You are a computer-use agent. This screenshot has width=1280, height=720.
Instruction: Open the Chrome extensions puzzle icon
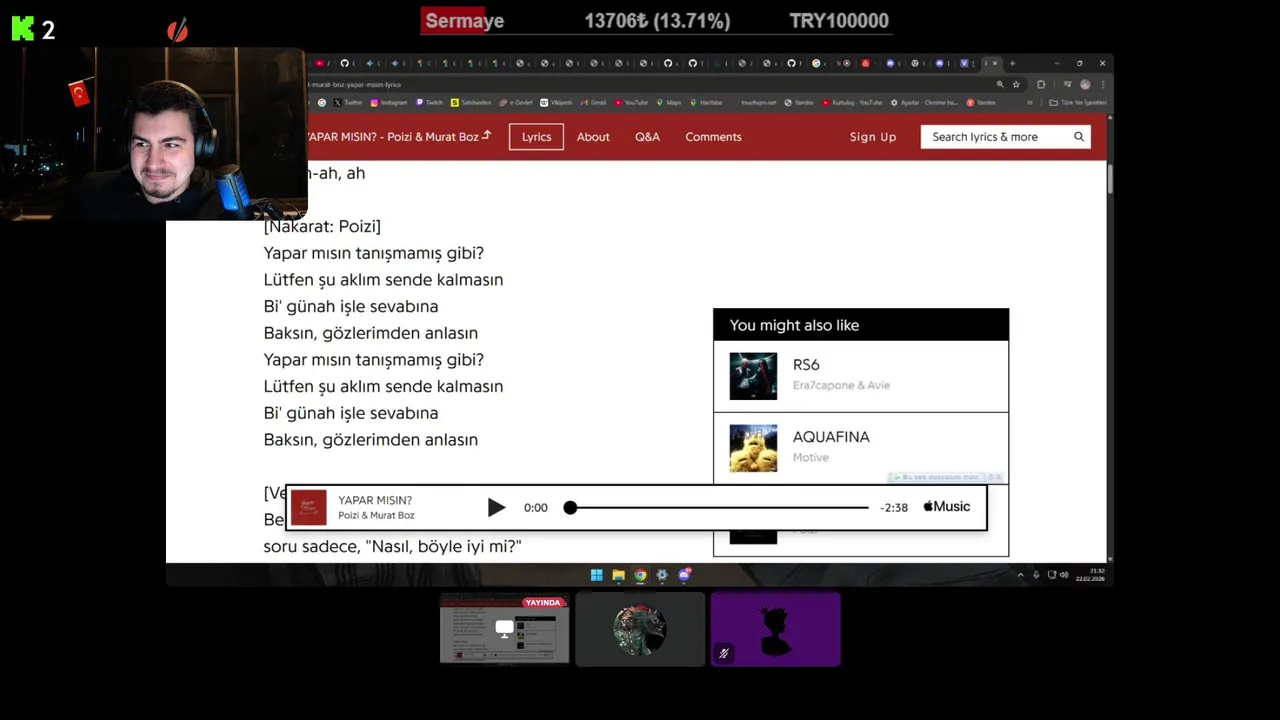pos(1041,85)
